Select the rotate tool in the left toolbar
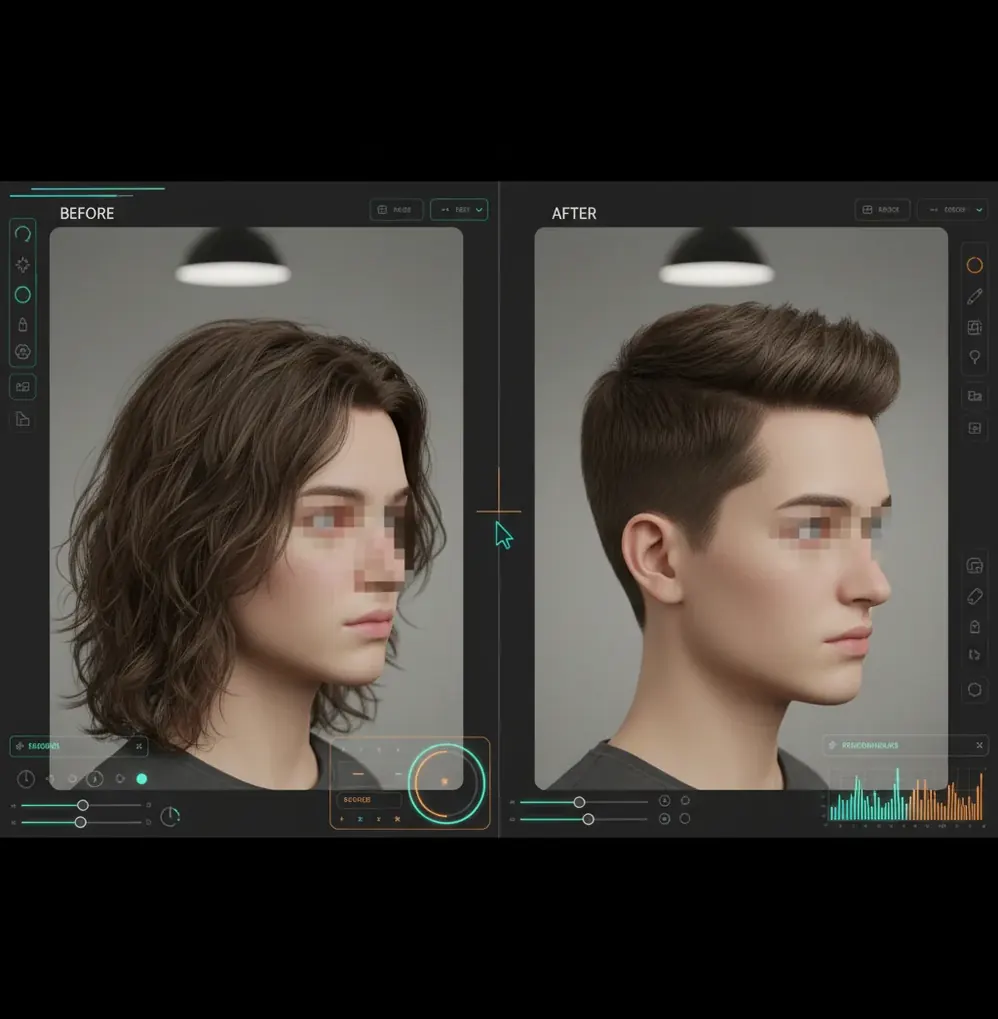The width and height of the screenshot is (998, 1019). [x=22, y=233]
